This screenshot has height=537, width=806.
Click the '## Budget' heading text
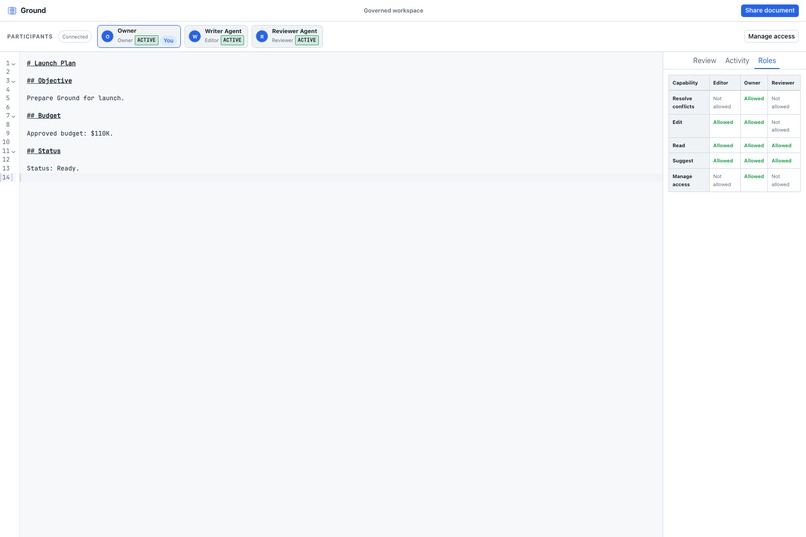(44, 116)
